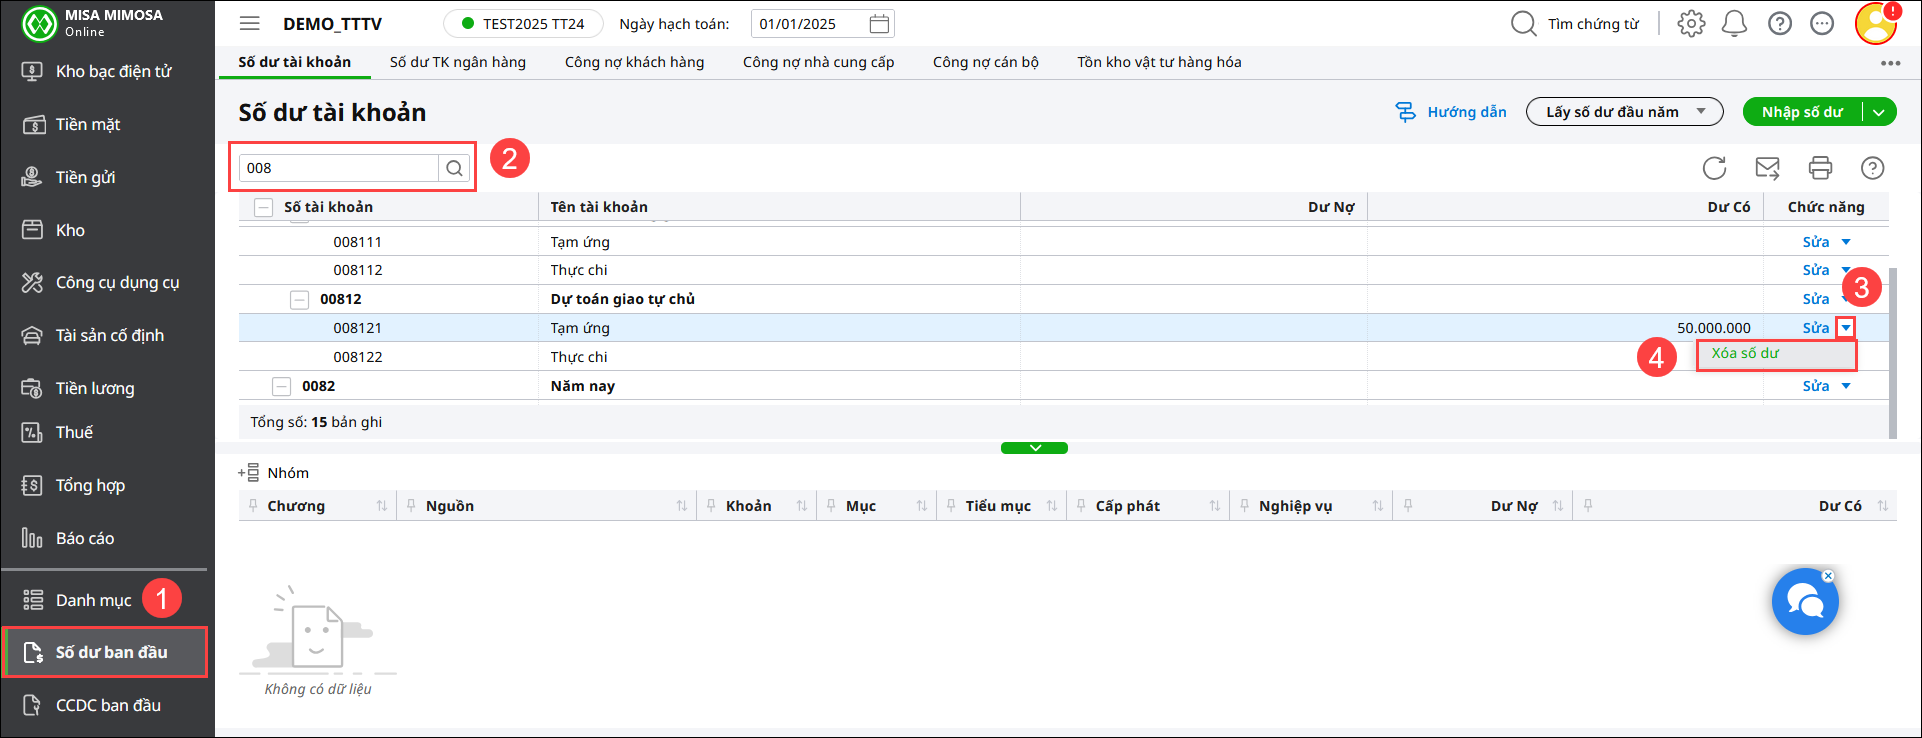The image size is (1922, 738).
Task: Open the more options chat bubble icon
Action: [x=1822, y=23]
